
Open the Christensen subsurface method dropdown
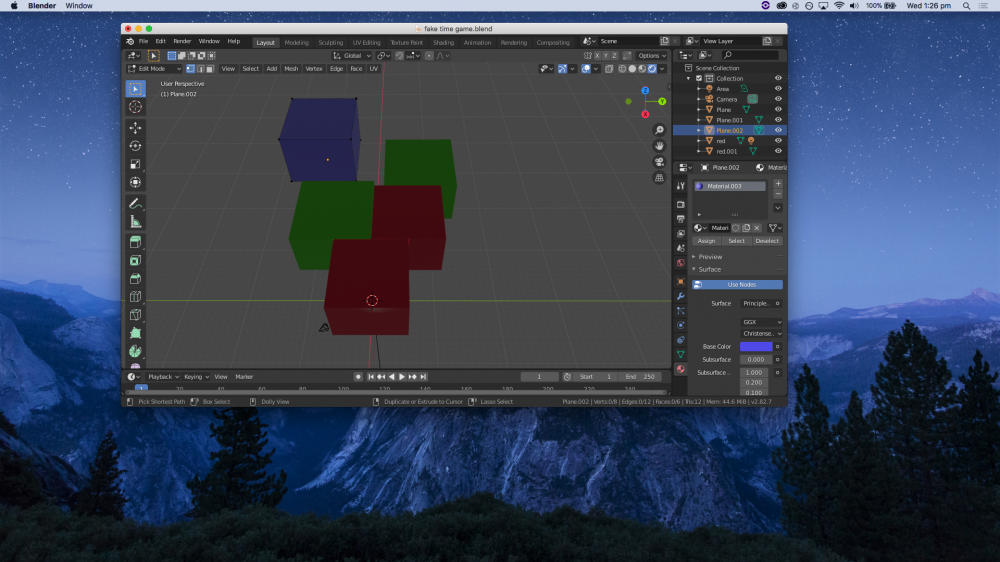coord(761,334)
